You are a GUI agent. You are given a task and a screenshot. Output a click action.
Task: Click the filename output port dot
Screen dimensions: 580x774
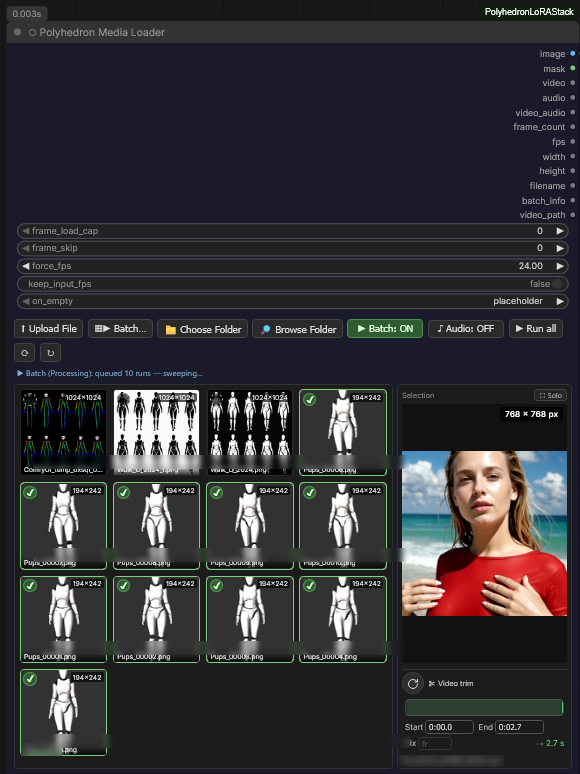[573, 185]
